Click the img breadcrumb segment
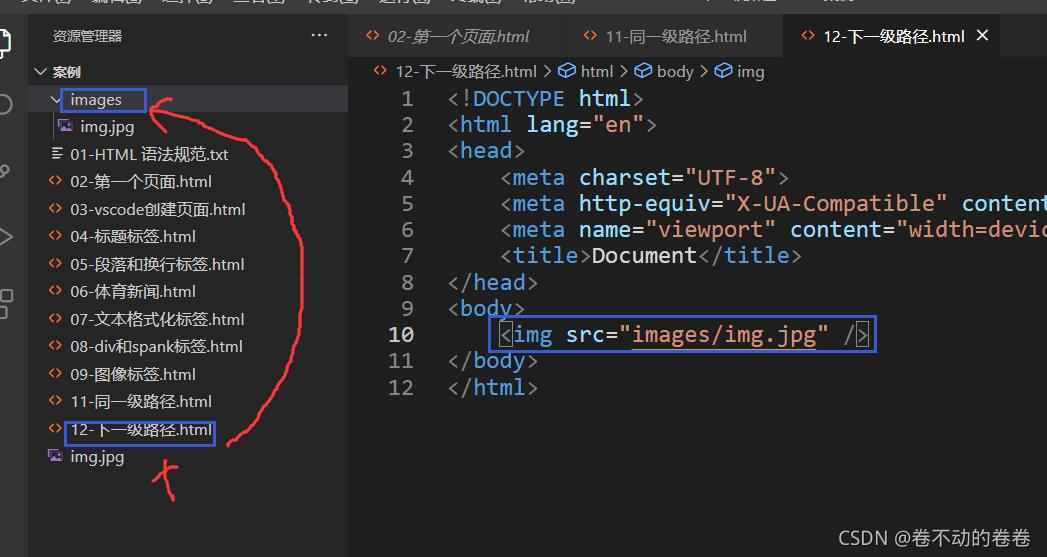The width and height of the screenshot is (1047, 557). (751, 71)
